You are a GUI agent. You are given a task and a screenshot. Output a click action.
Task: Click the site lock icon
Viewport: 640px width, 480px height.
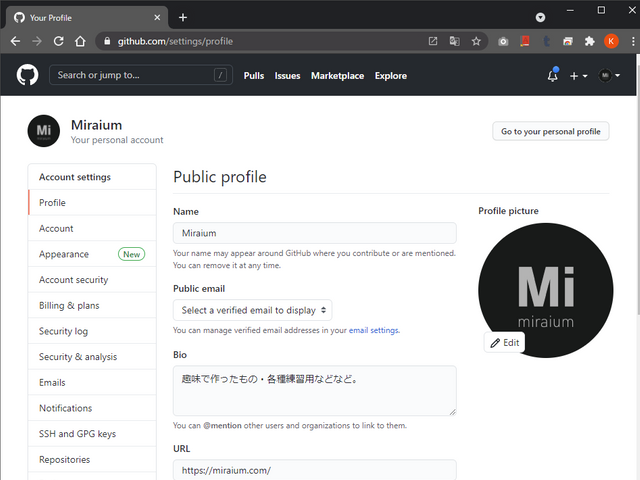(x=107, y=41)
